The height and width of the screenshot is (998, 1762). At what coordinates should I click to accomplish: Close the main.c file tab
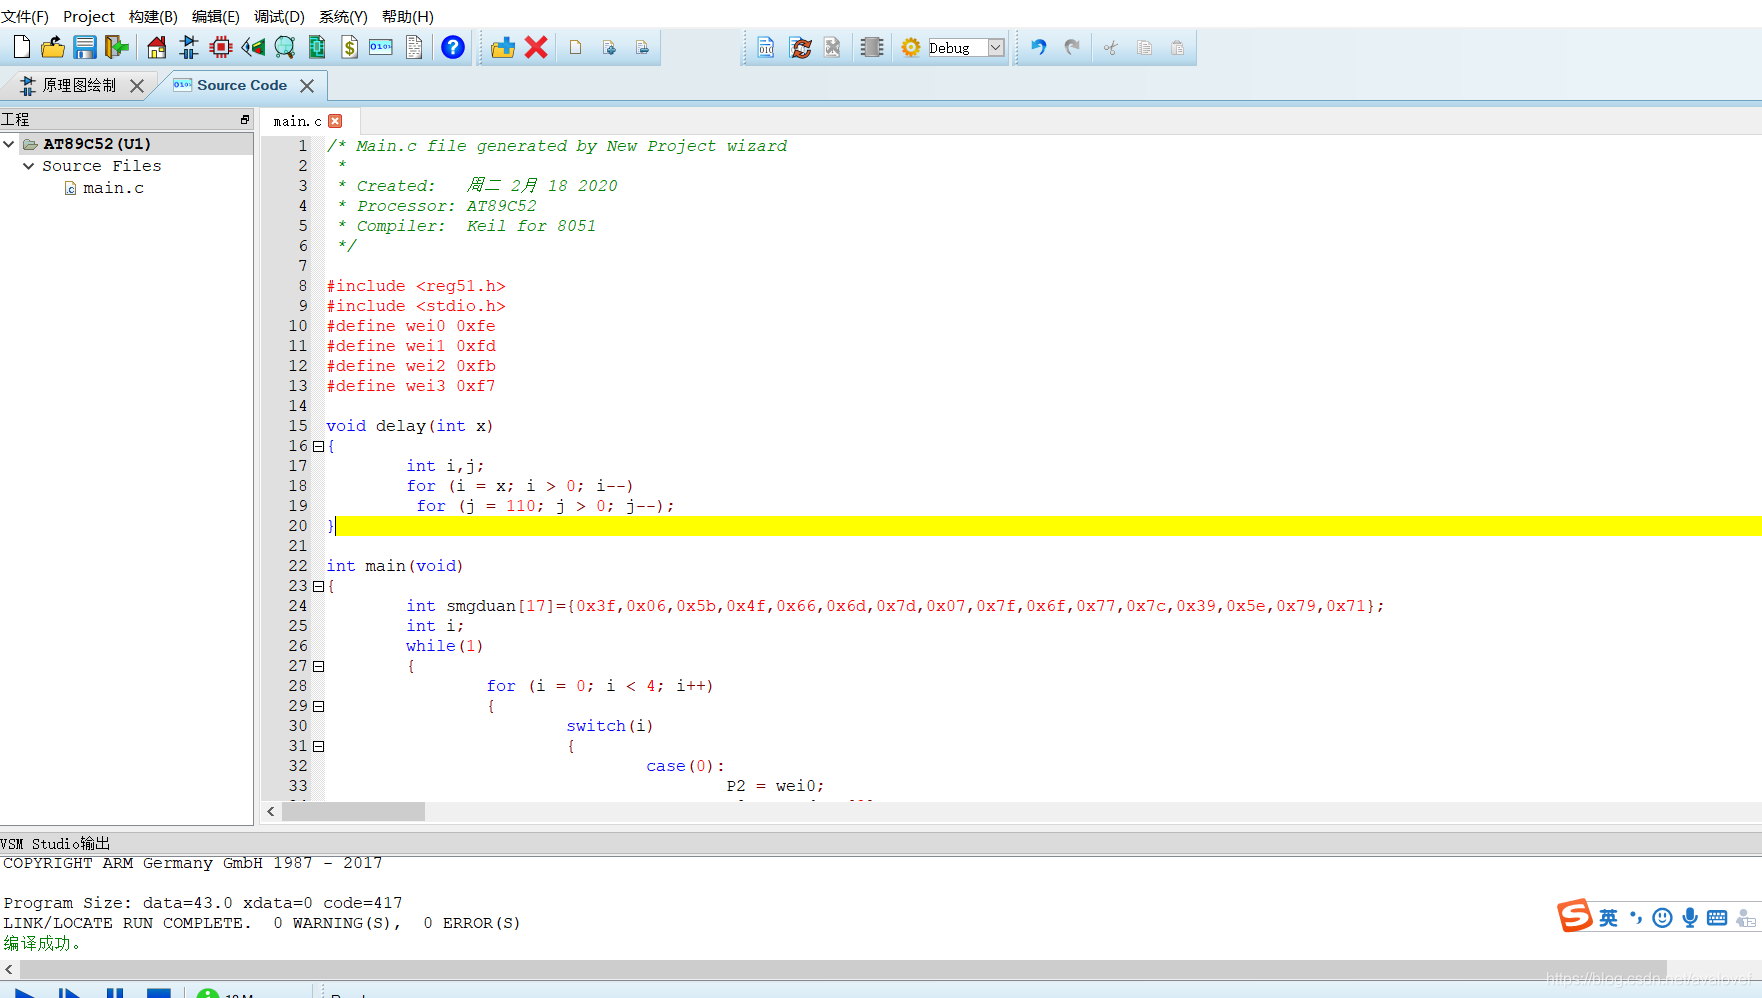point(336,121)
